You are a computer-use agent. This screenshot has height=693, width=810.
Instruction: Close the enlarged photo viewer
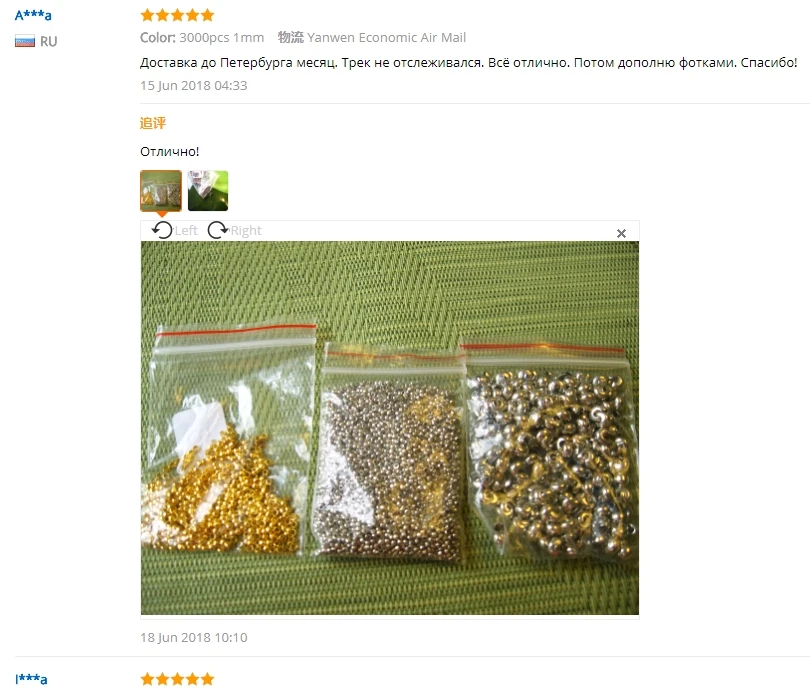621,233
